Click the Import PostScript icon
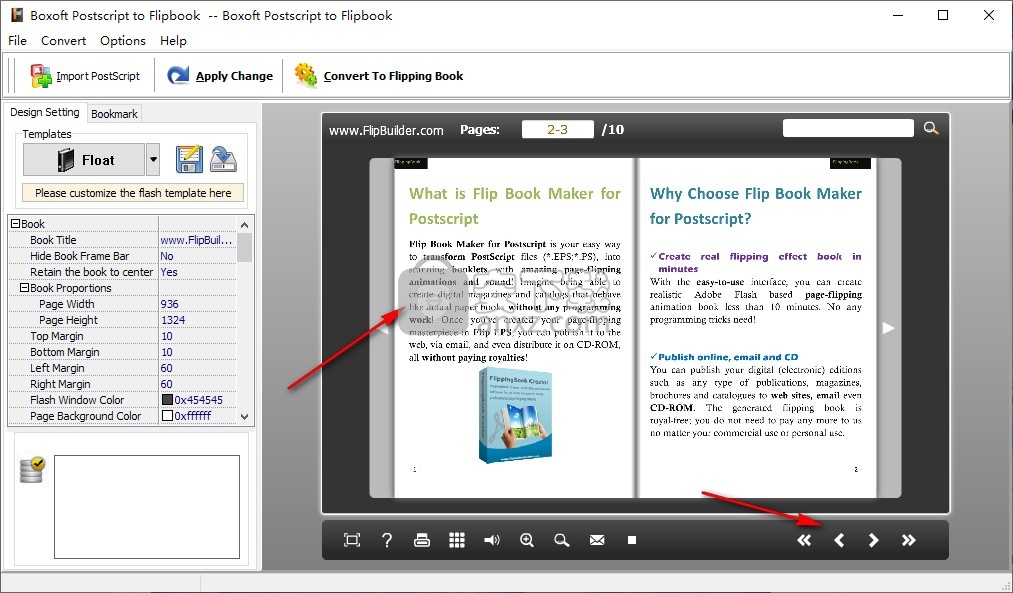Viewport: 1013px width, 593px height. [41, 76]
